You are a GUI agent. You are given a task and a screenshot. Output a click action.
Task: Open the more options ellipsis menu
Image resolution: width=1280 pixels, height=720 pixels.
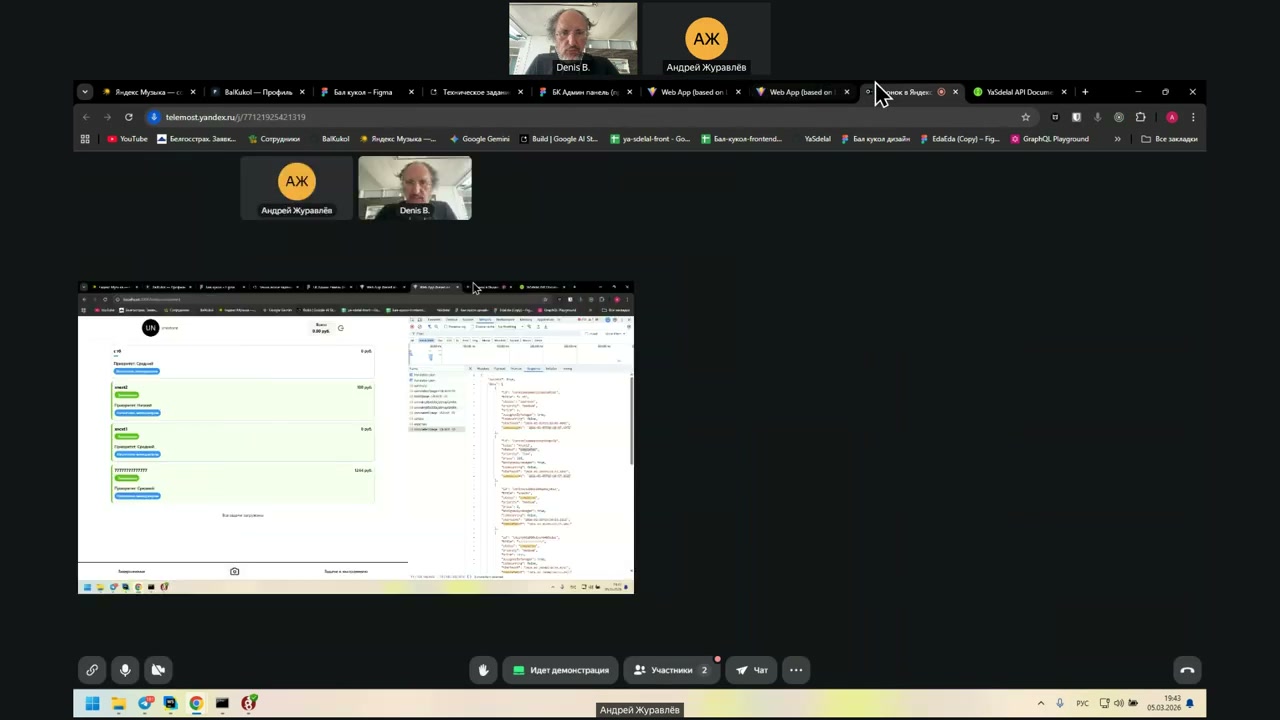[796, 670]
